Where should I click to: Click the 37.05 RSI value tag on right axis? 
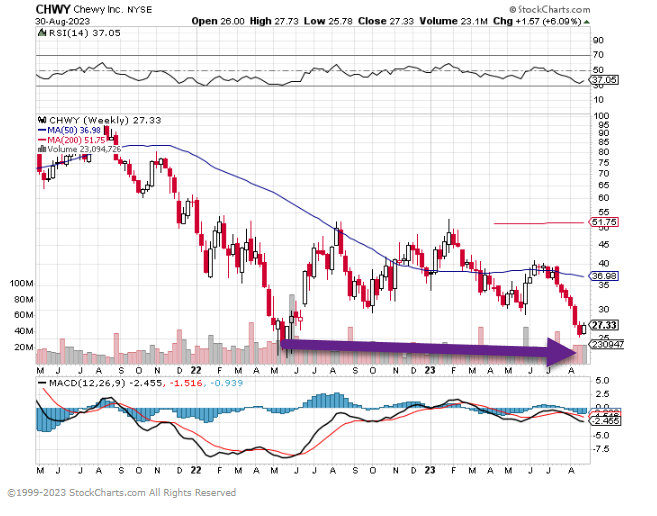pos(604,80)
